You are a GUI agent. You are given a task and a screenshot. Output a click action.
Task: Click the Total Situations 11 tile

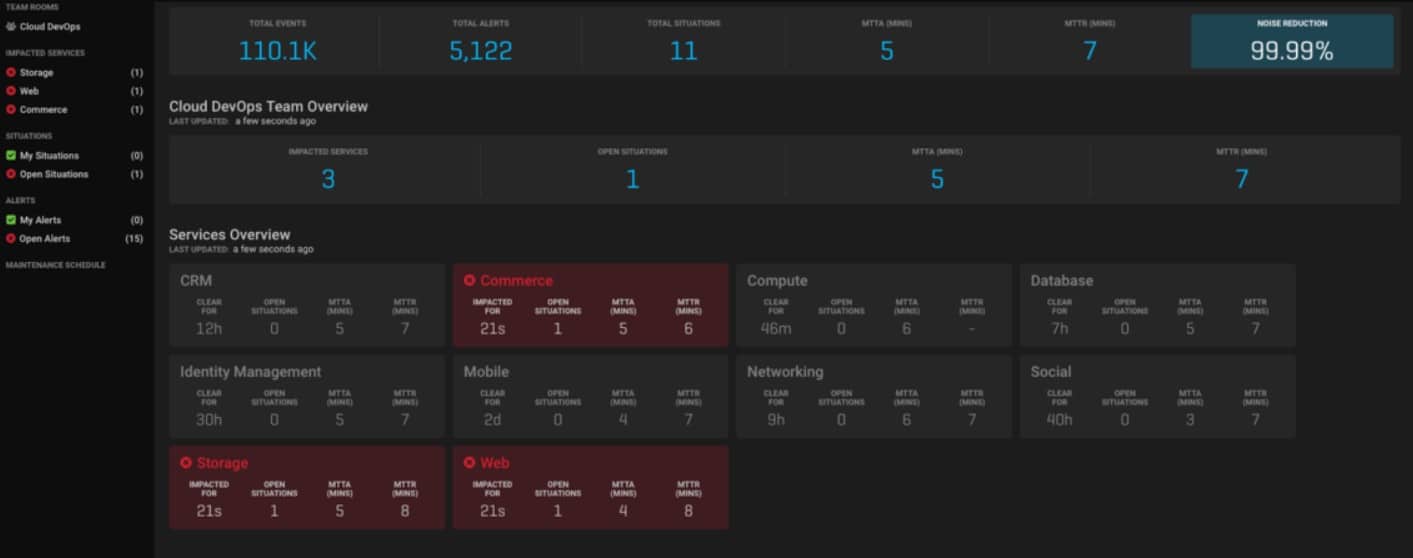pyautogui.click(x=684, y=41)
